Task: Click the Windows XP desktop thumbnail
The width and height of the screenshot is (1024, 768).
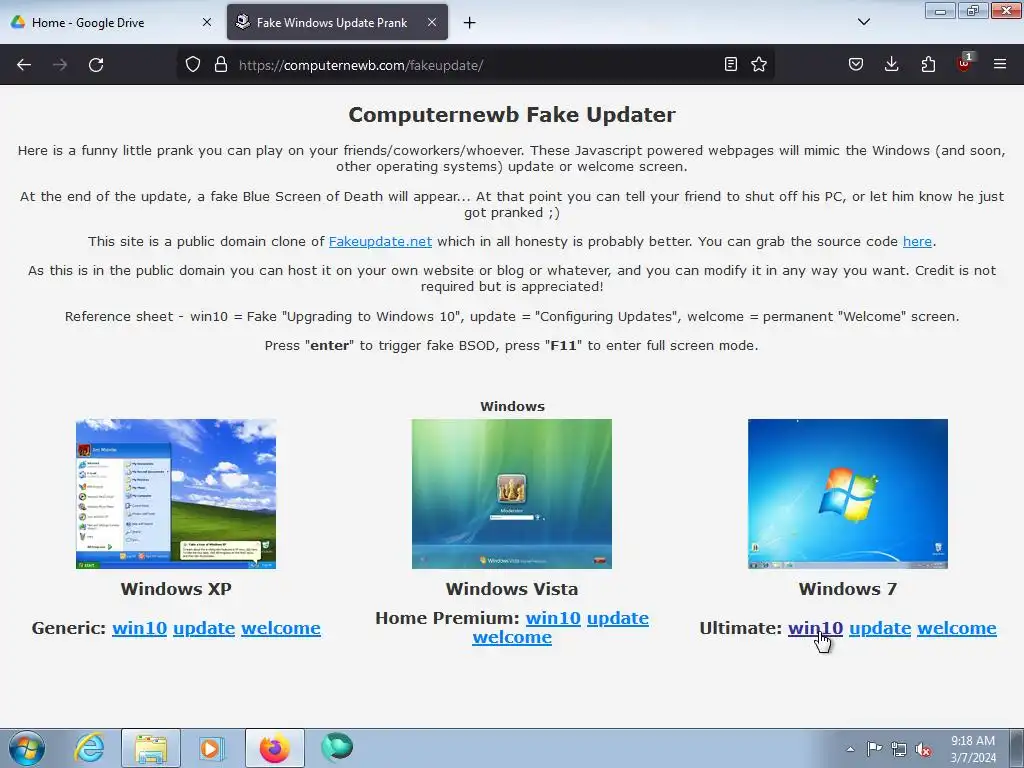Action: point(176,494)
